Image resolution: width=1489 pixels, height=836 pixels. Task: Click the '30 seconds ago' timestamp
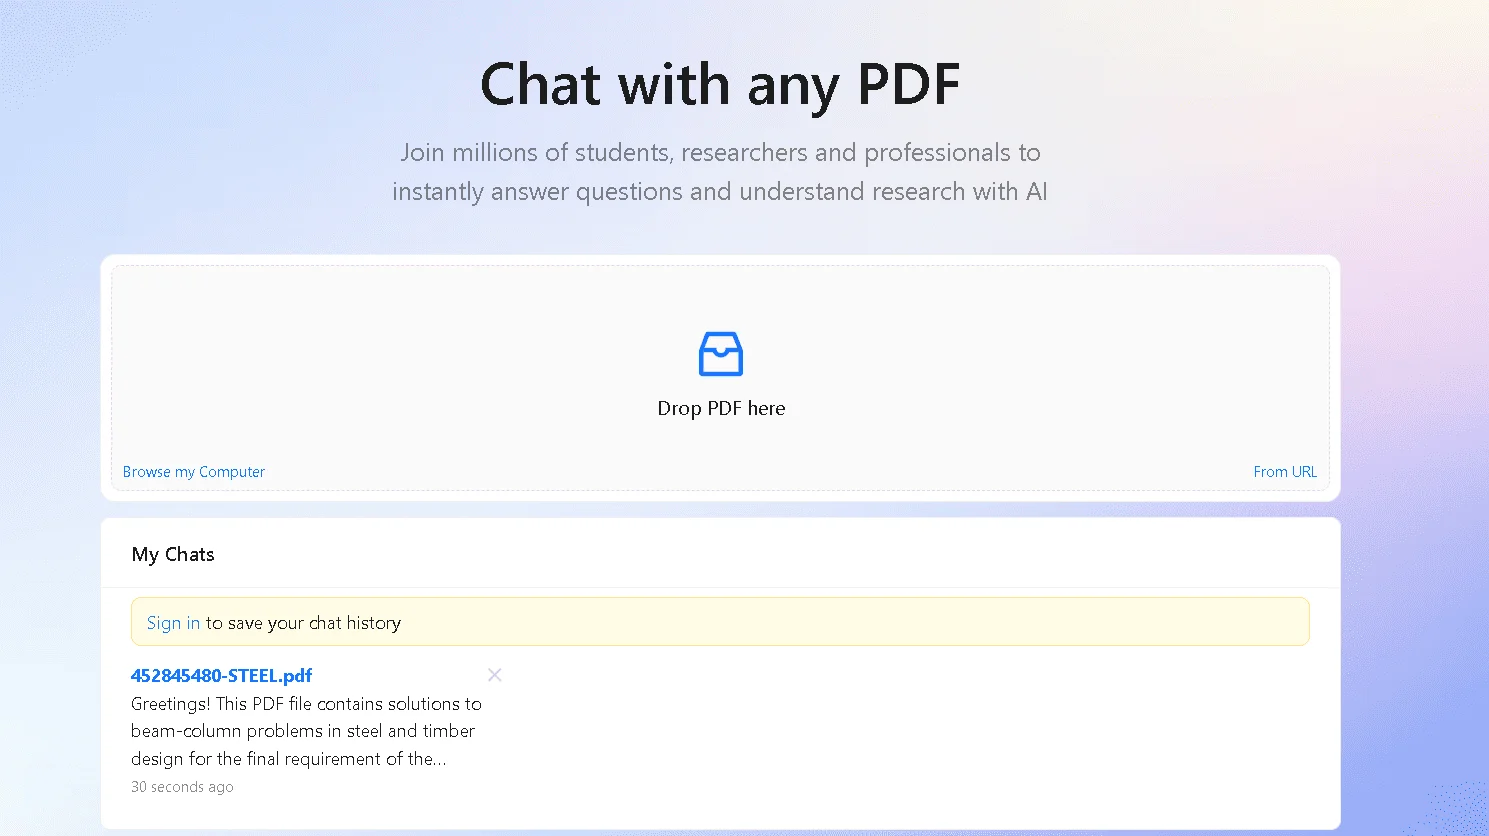pos(182,787)
